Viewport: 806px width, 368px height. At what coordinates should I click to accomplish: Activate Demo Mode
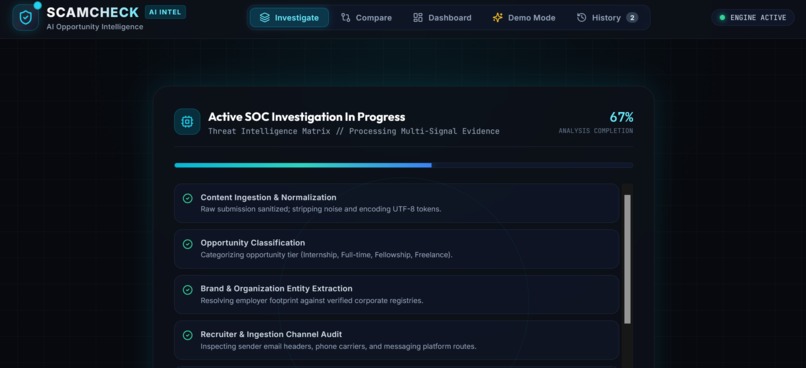[524, 17]
